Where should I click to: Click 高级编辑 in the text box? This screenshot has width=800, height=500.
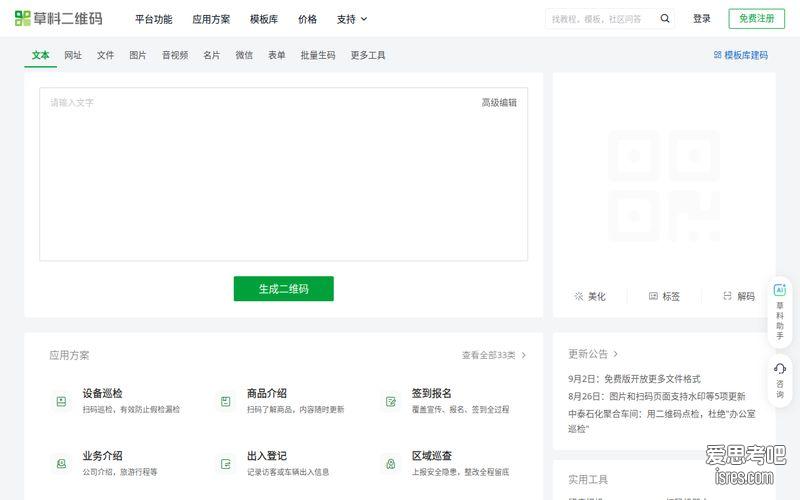pos(499,103)
